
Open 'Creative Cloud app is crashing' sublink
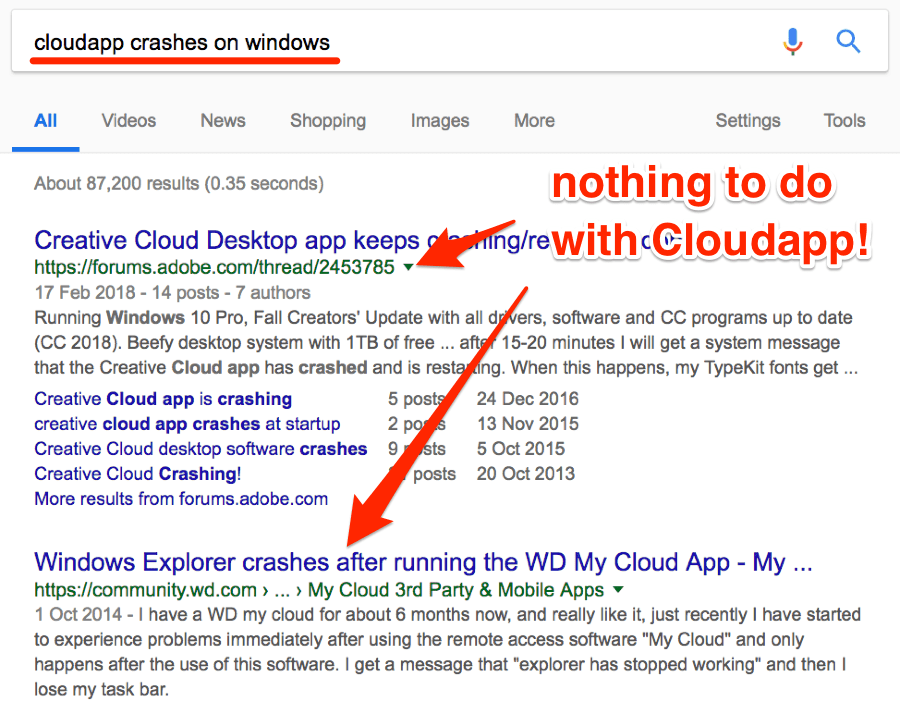[x=163, y=399]
